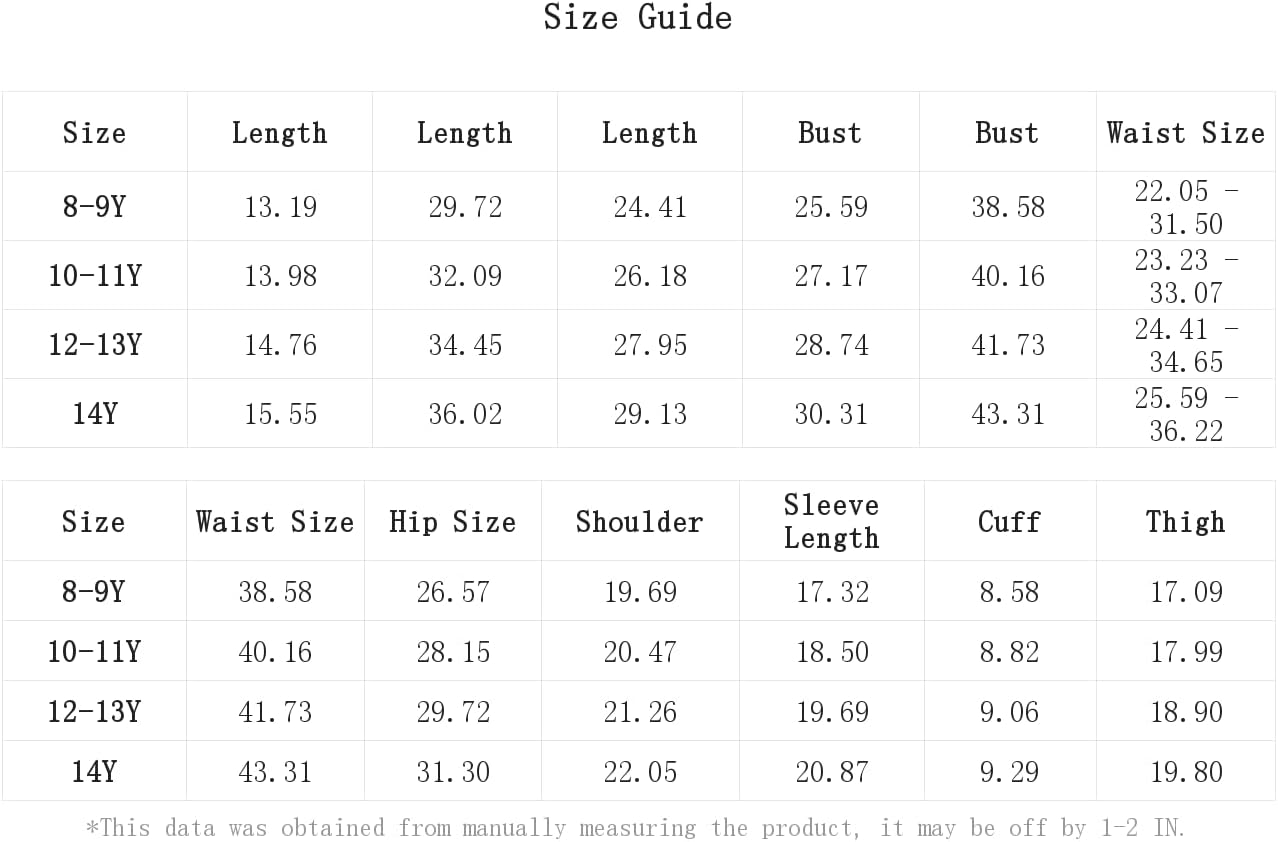Select the 25.59 - 36.22 waist range
The height and width of the screenshot is (842, 1278).
point(1186,414)
